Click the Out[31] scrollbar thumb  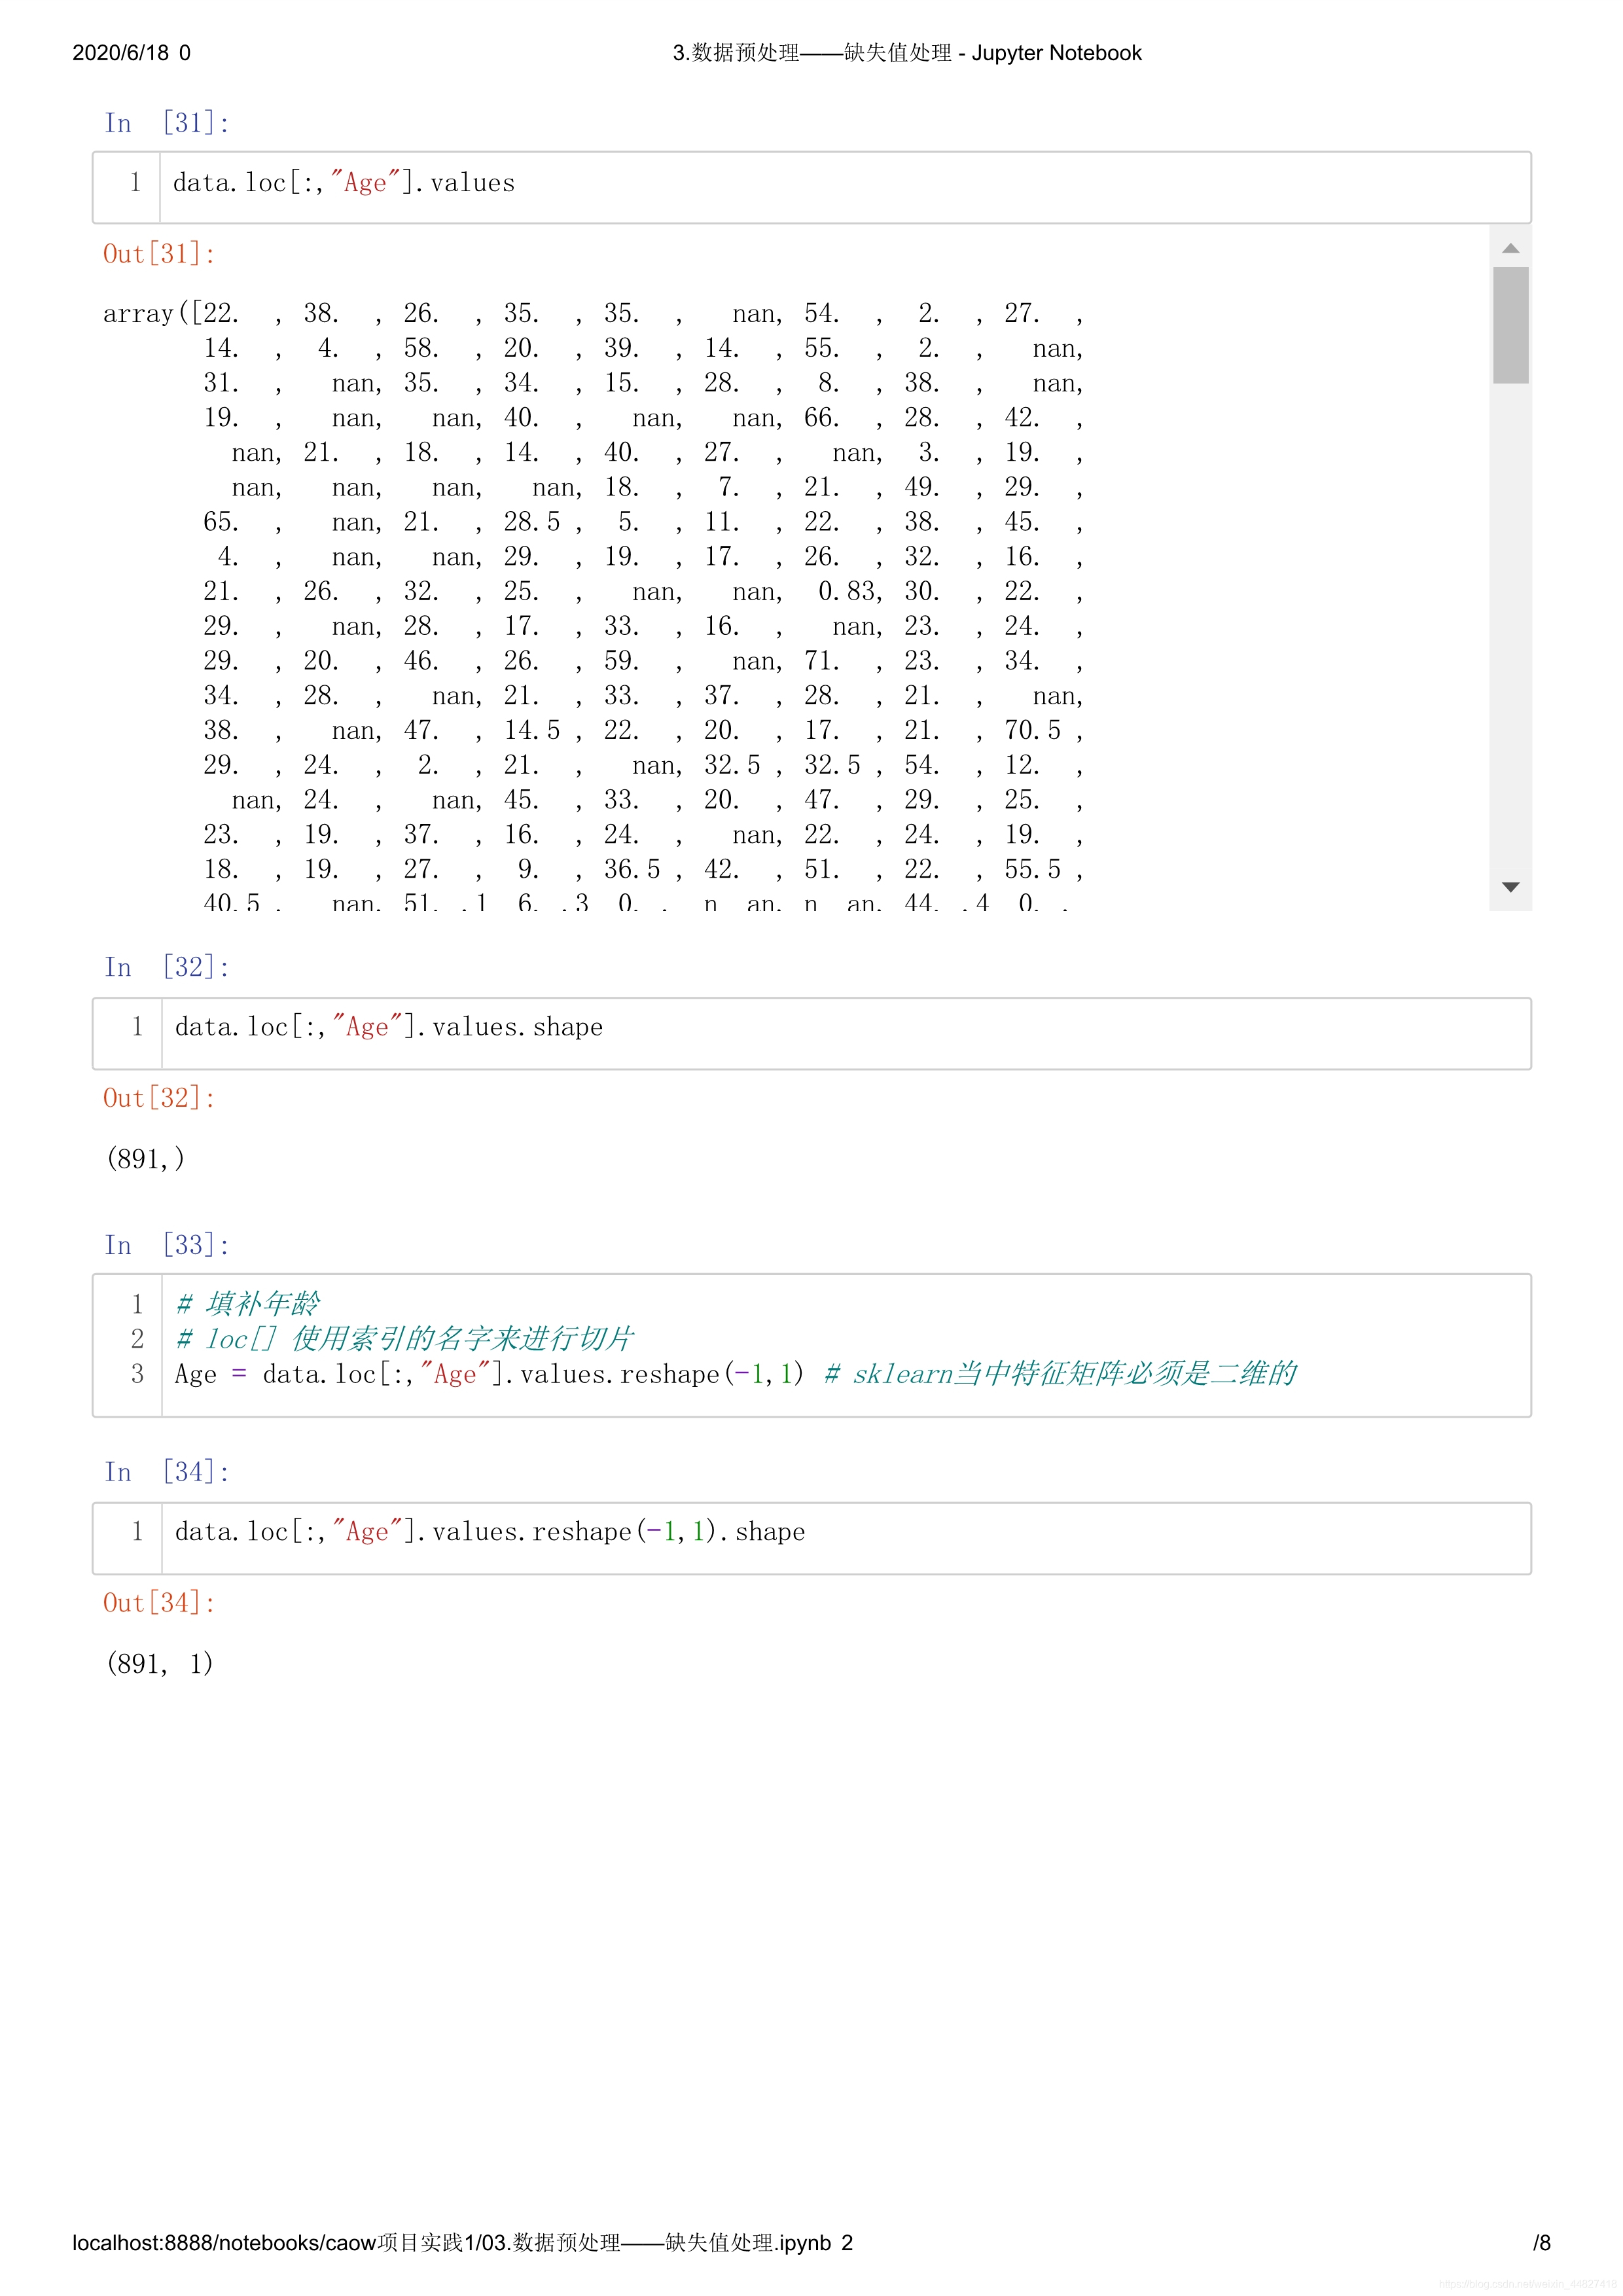coord(1510,325)
